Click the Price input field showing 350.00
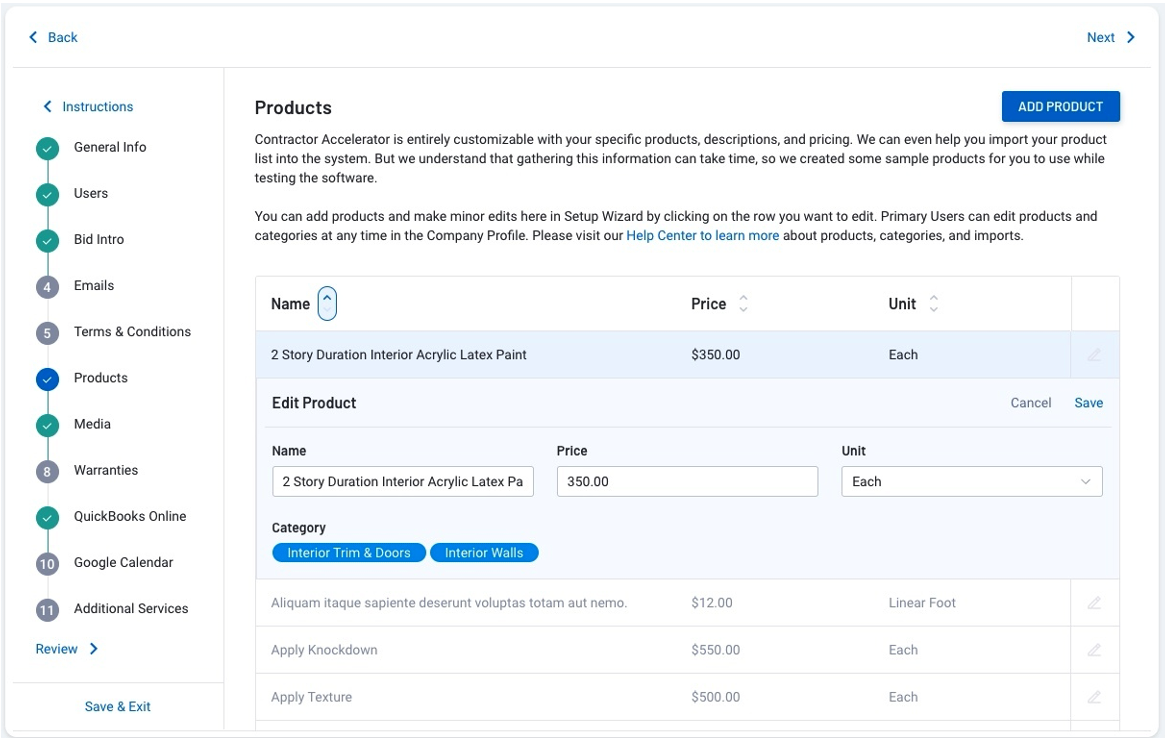 pos(687,481)
